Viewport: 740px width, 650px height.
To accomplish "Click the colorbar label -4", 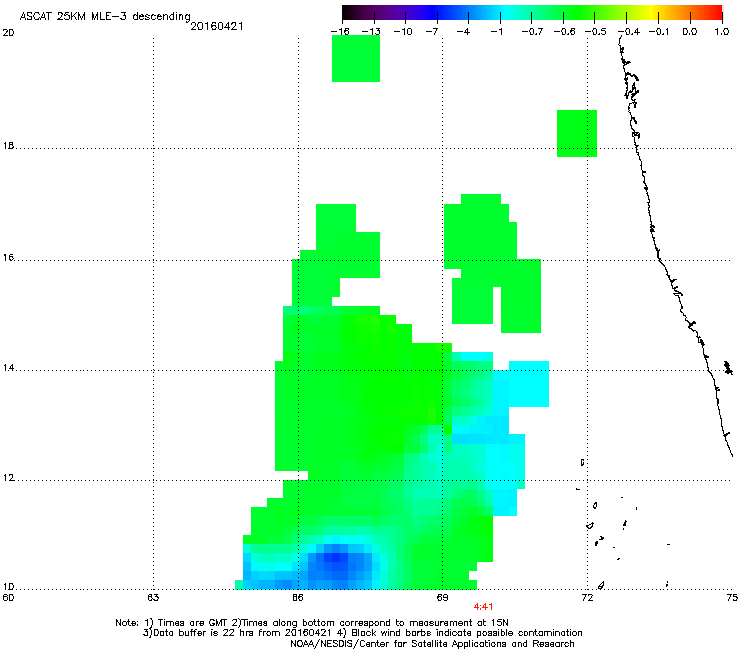I will pyautogui.click(x=463, y=32).
